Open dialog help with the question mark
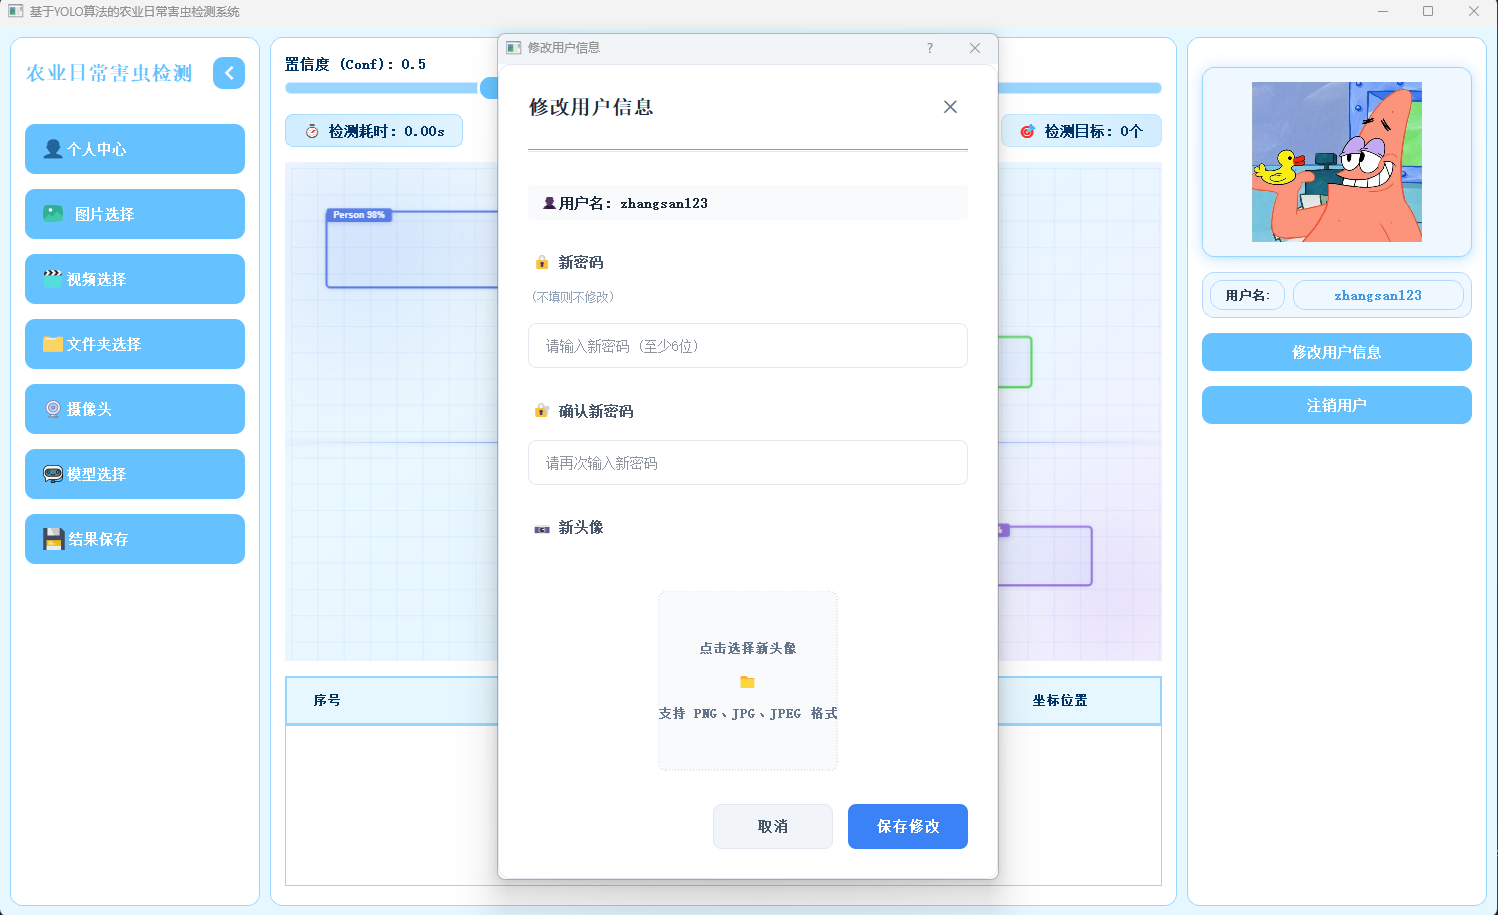 929,47
